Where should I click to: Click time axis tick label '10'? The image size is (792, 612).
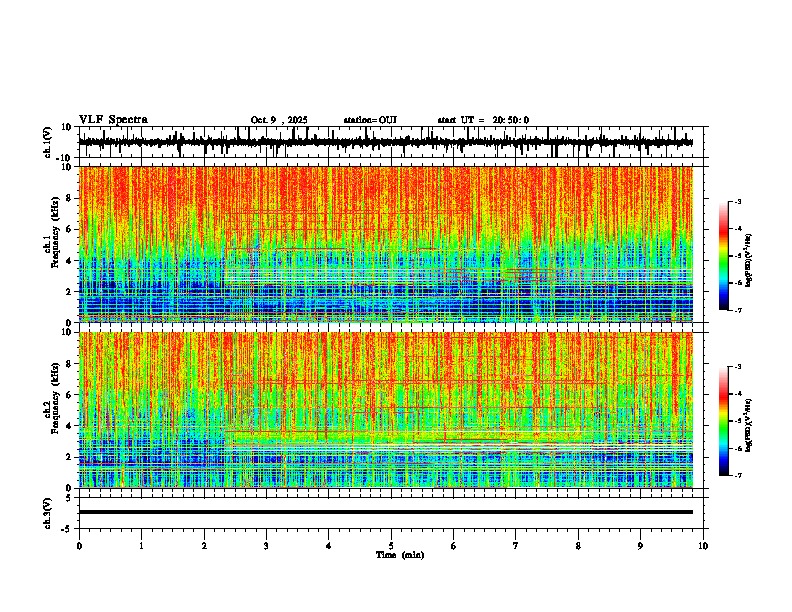[703, 546]
